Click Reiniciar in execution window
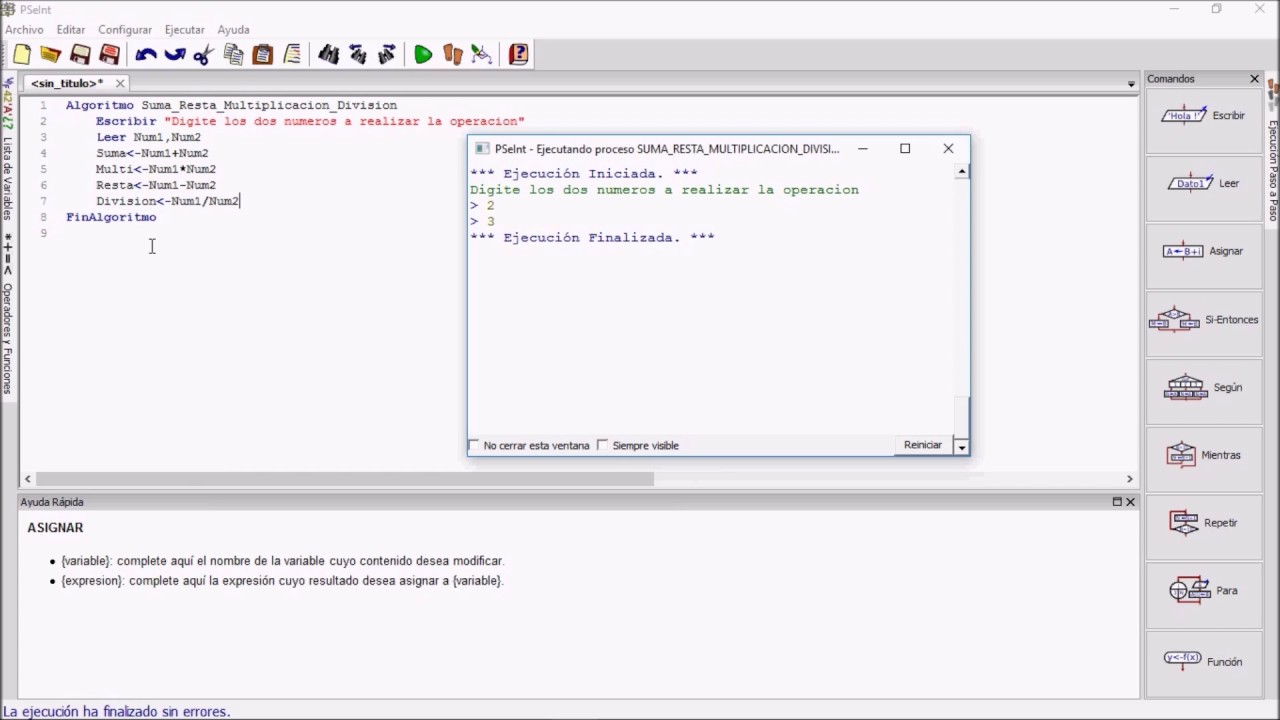This screenshot has height=720, width=1280. (923, 445)
